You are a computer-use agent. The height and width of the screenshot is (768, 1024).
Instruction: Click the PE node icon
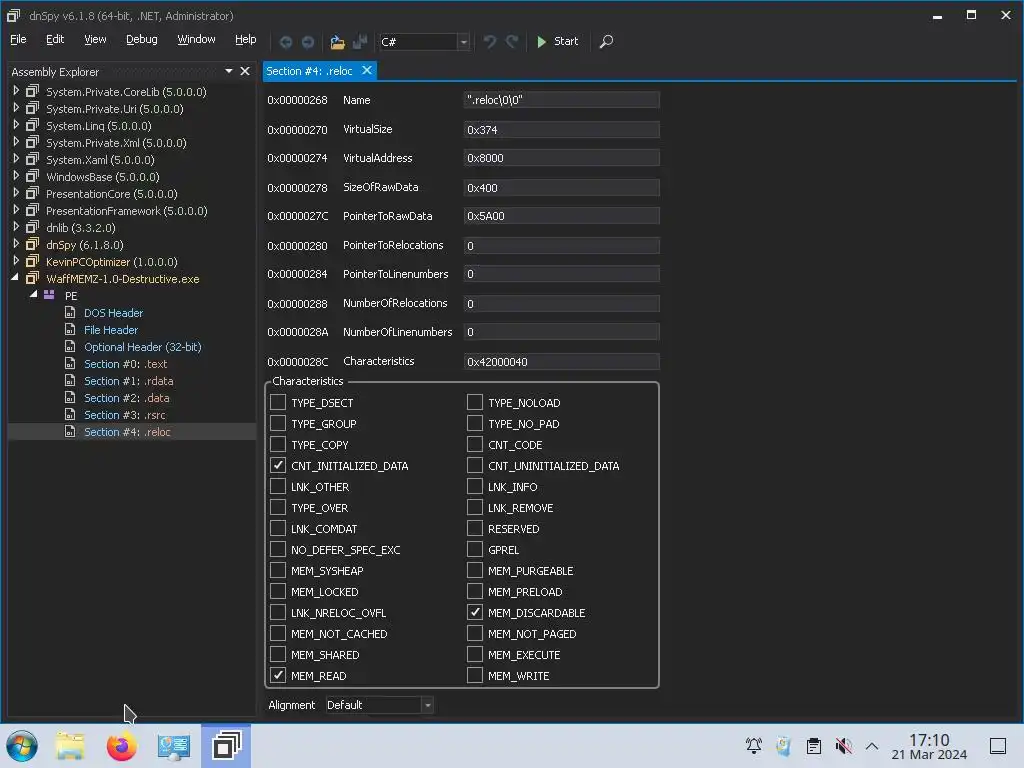(x=49, y=295)
